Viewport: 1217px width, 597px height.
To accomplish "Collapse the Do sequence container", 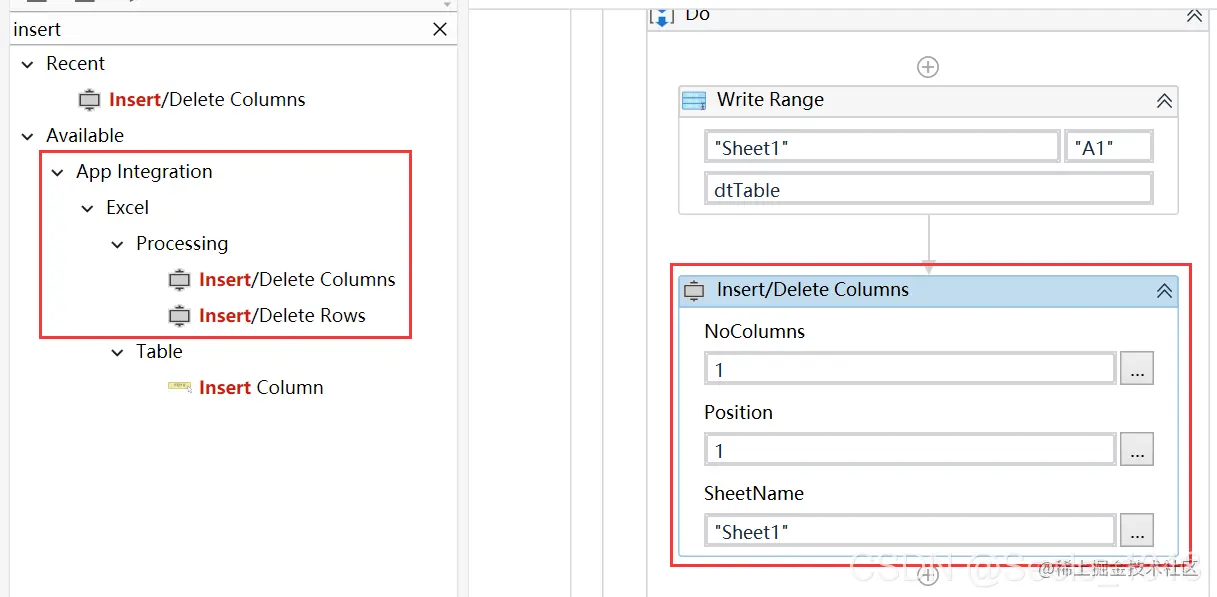I will [x=1194, y=15].
